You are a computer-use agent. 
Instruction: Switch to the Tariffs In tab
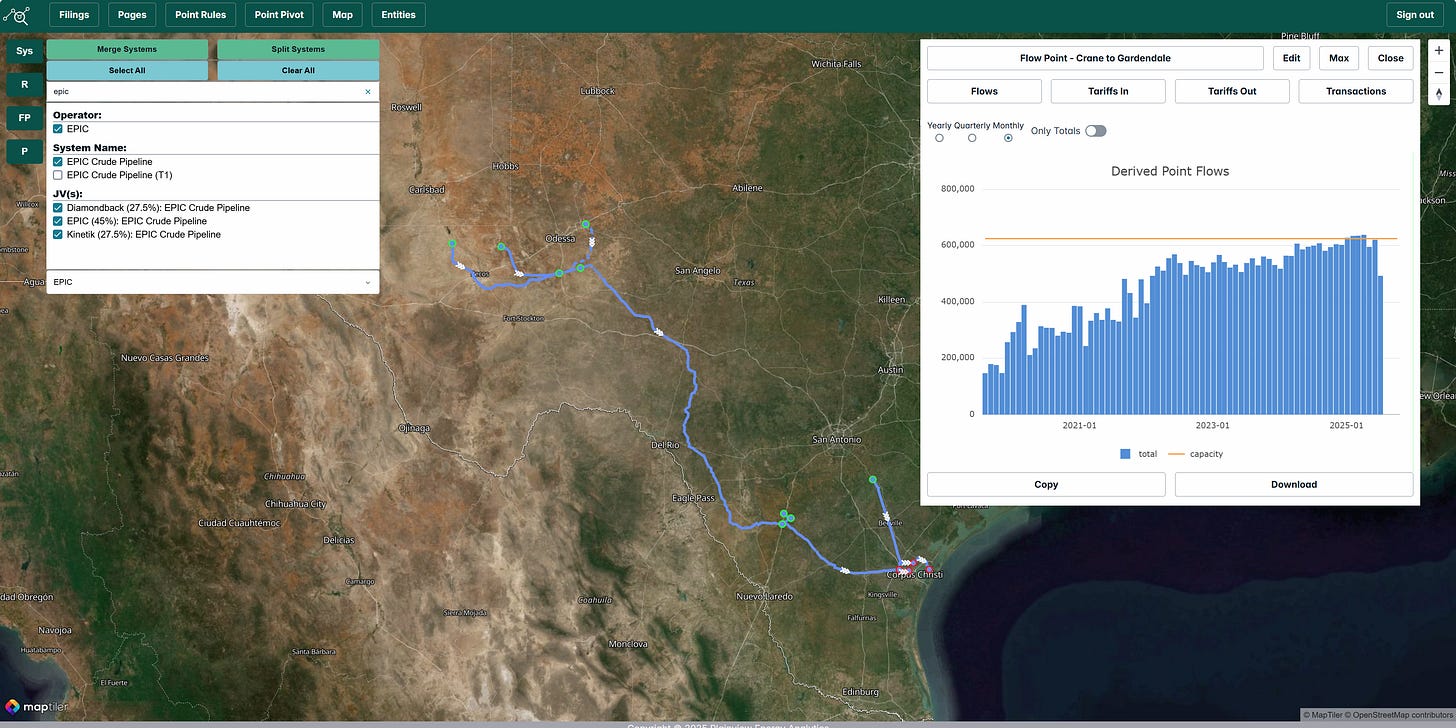[1108, 91]
